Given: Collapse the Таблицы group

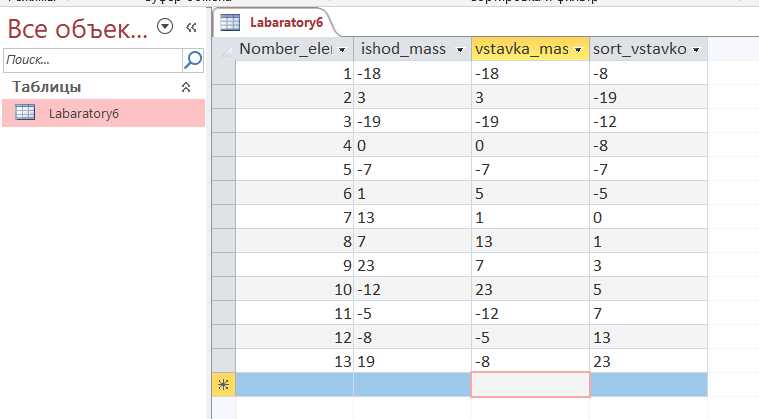Looking at the screenshot, I should point(186,87).
